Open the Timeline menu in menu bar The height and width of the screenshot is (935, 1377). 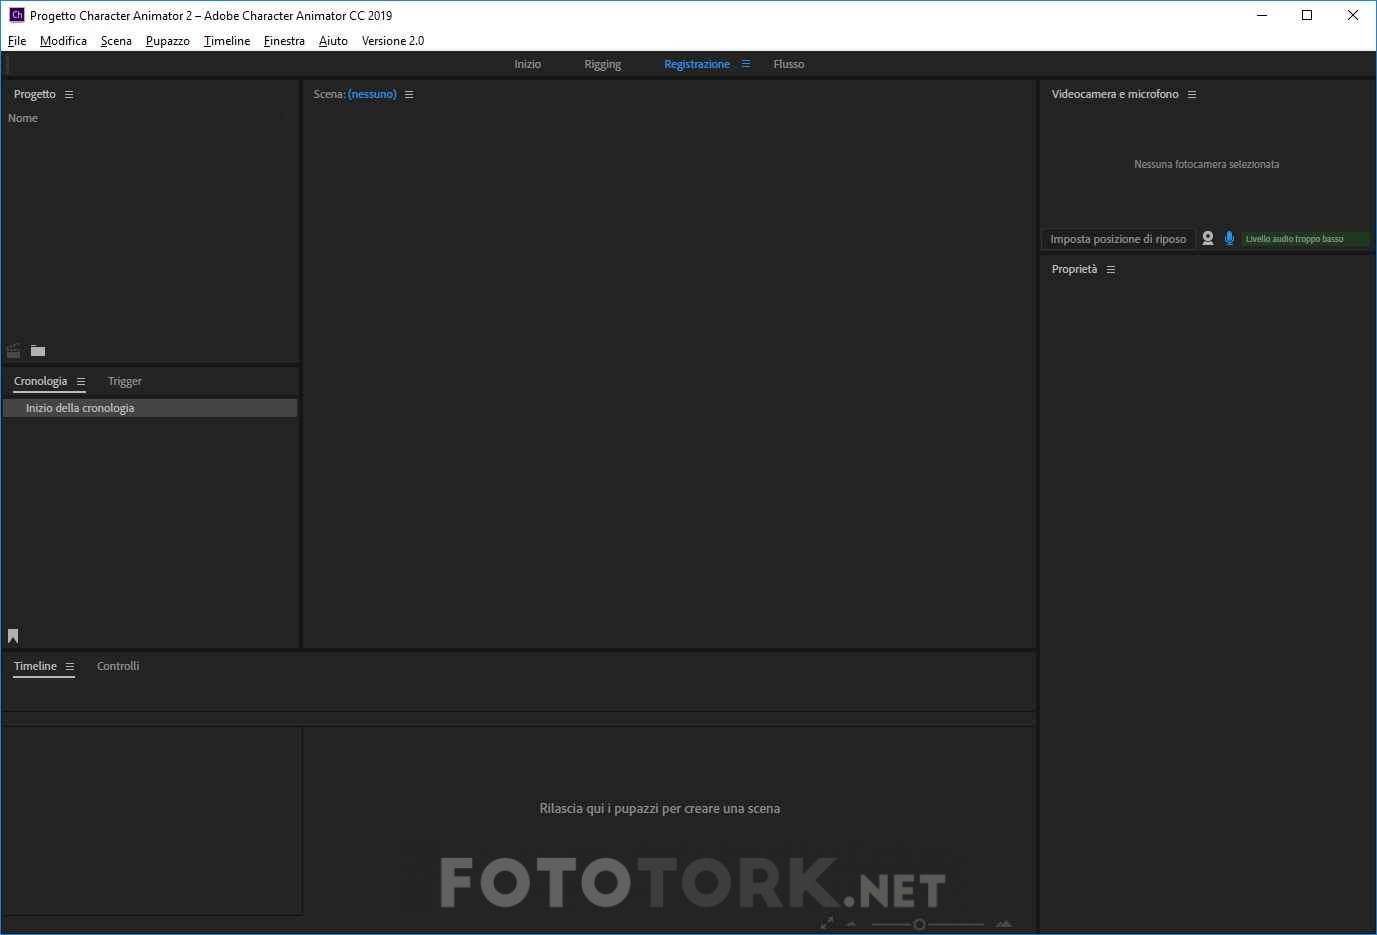point(227,41)
